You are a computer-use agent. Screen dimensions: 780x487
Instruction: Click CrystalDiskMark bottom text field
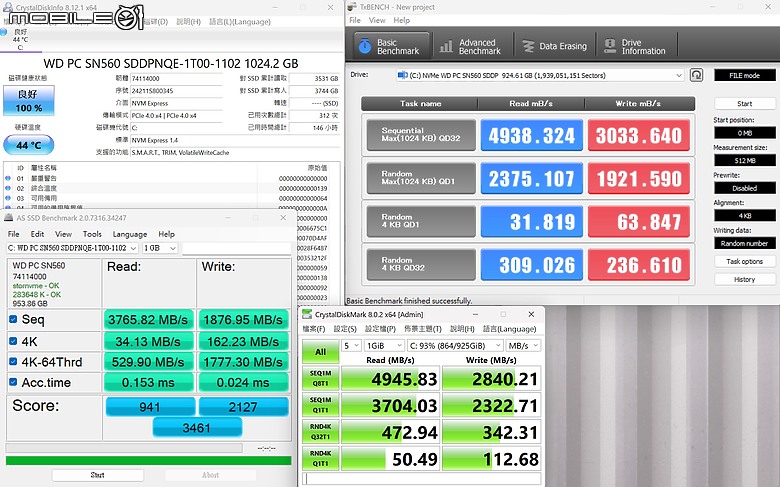point(421,479)
